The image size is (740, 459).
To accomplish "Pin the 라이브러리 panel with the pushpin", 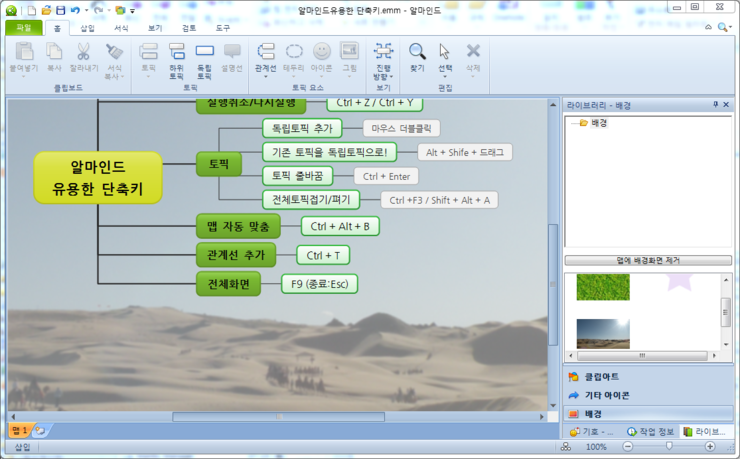I will pyautogui.click(x=715, y=105).
